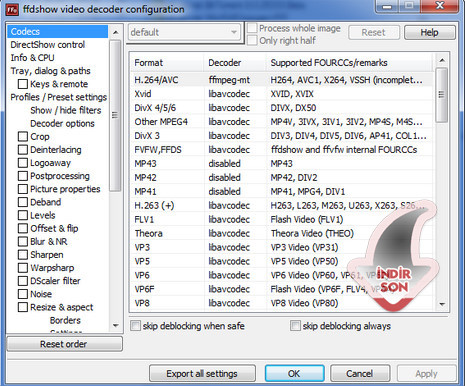Click the Format column header
Screen dimensions: 465x386
[x=167, y=63]
